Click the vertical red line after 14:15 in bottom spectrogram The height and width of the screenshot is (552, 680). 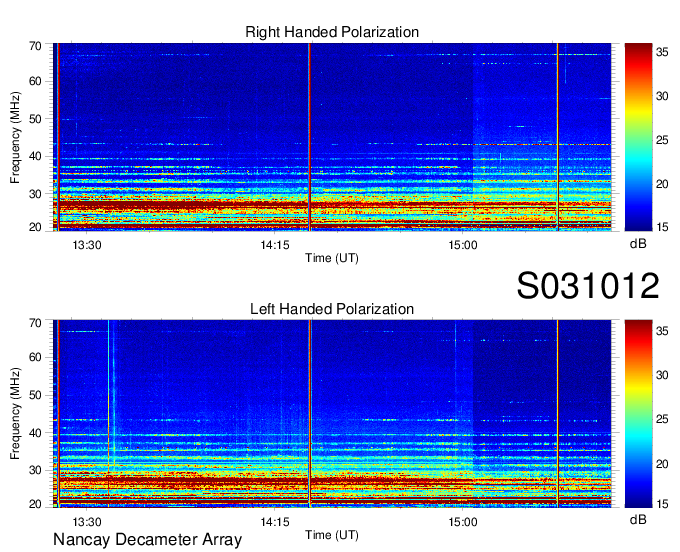click(310, 414)
